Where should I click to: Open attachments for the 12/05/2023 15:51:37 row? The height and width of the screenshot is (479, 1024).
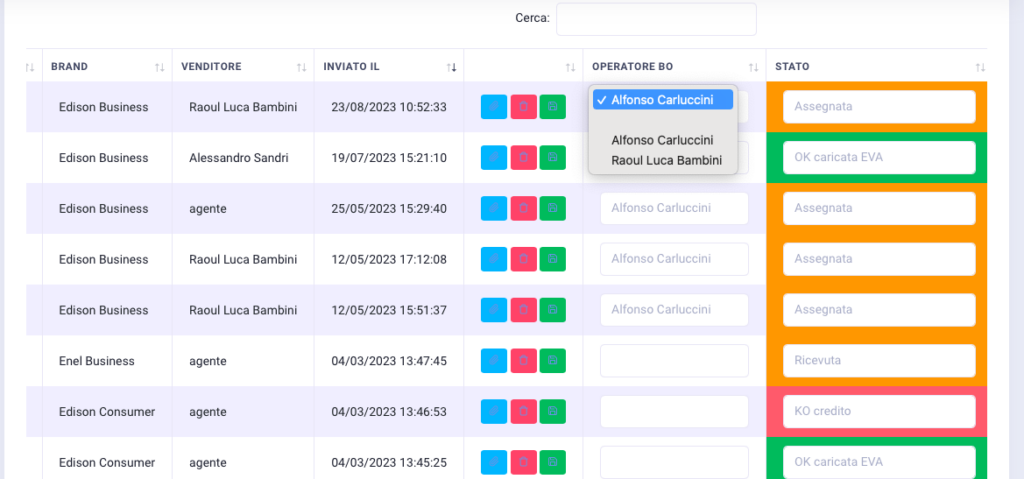click(x=494, y=310)
